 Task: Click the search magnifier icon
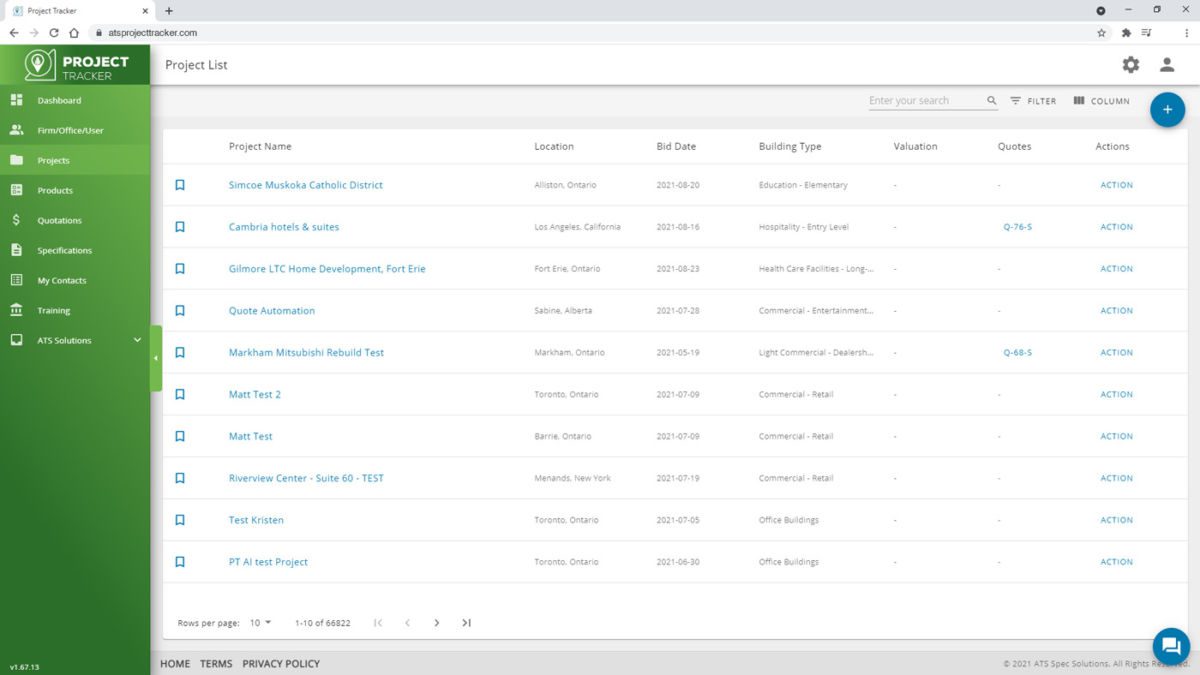pyautogui.click(x=992, y=101)
